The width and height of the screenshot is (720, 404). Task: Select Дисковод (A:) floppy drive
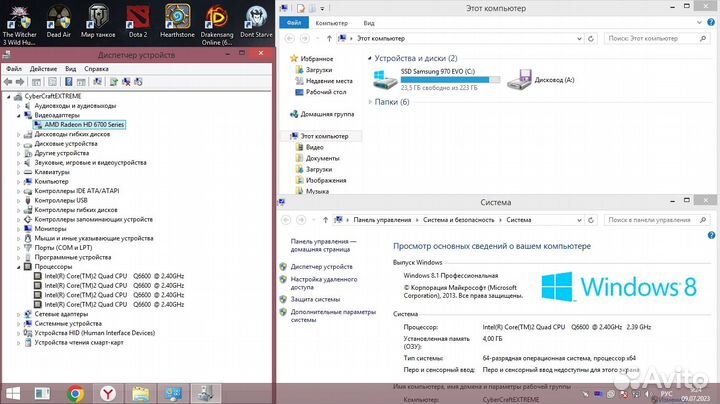pos(541,79)
